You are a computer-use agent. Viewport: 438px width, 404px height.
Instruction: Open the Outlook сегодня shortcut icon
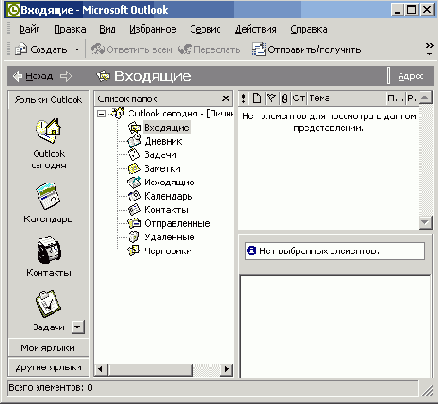48,131
